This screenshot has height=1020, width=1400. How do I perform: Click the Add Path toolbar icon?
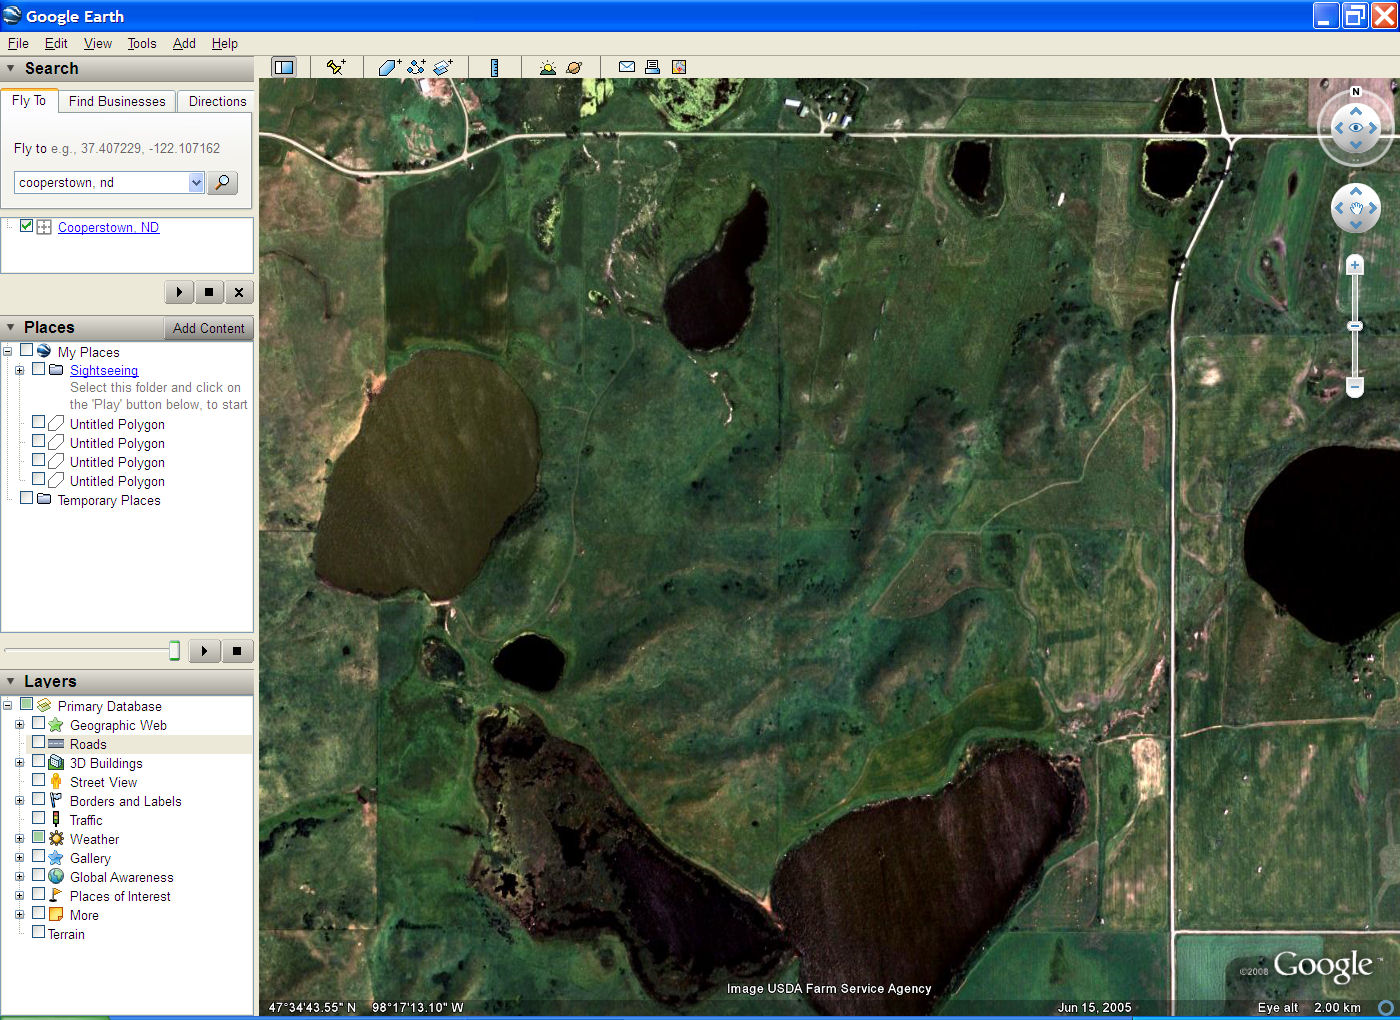pyautogui.click(x=416, y=67)
